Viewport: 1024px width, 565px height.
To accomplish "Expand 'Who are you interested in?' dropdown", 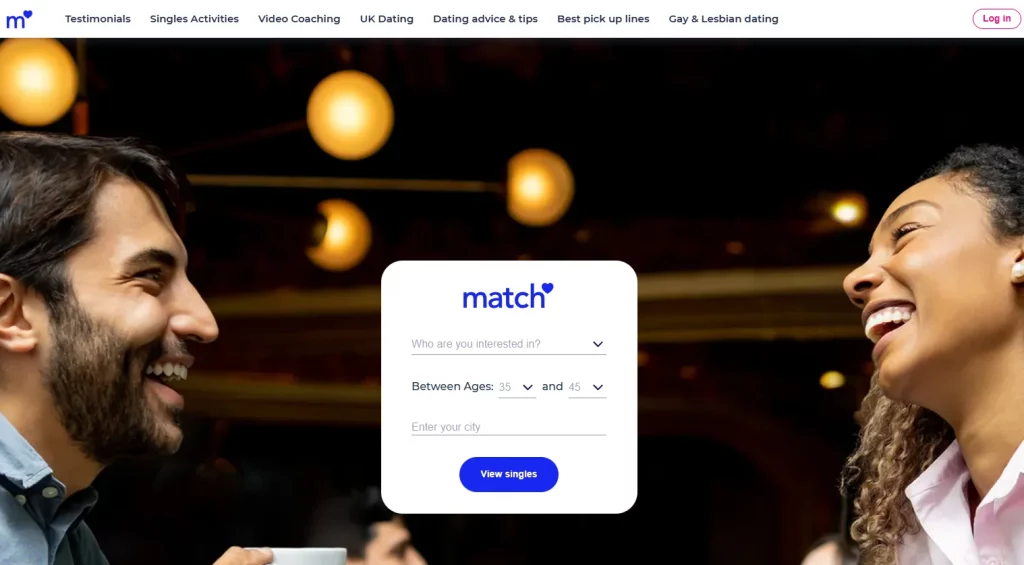I will [508, 344].
